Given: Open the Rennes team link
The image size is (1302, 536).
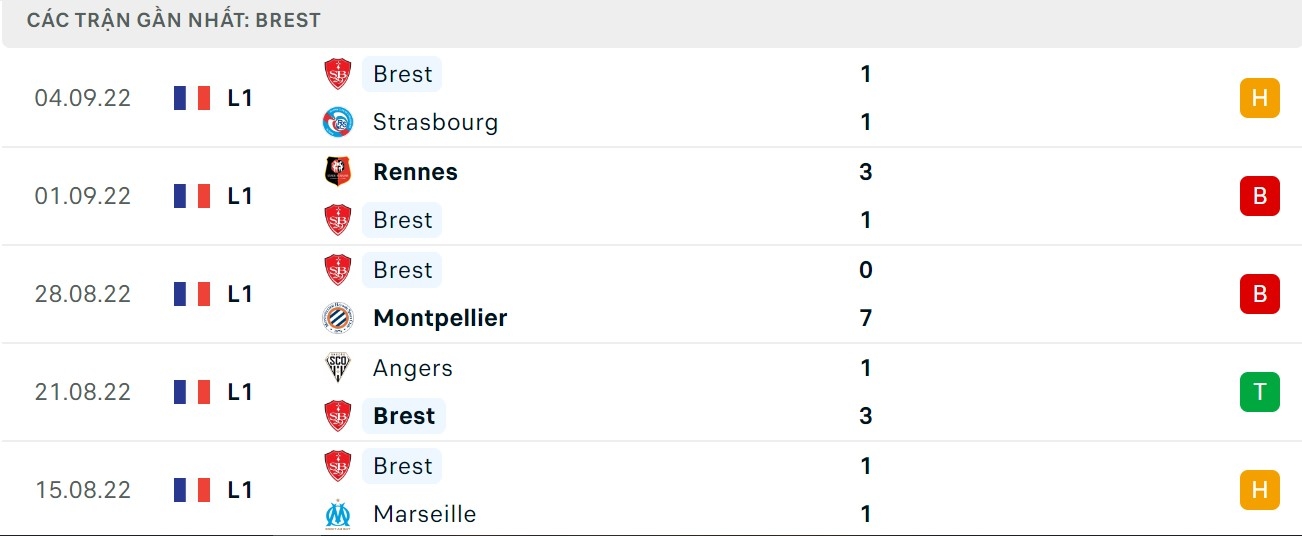Looking at the screenshot, I should [415, 172].
